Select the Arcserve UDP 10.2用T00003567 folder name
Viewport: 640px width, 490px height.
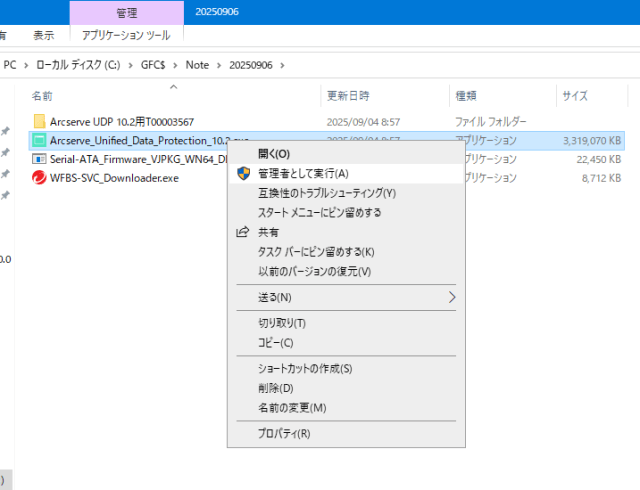122,122
